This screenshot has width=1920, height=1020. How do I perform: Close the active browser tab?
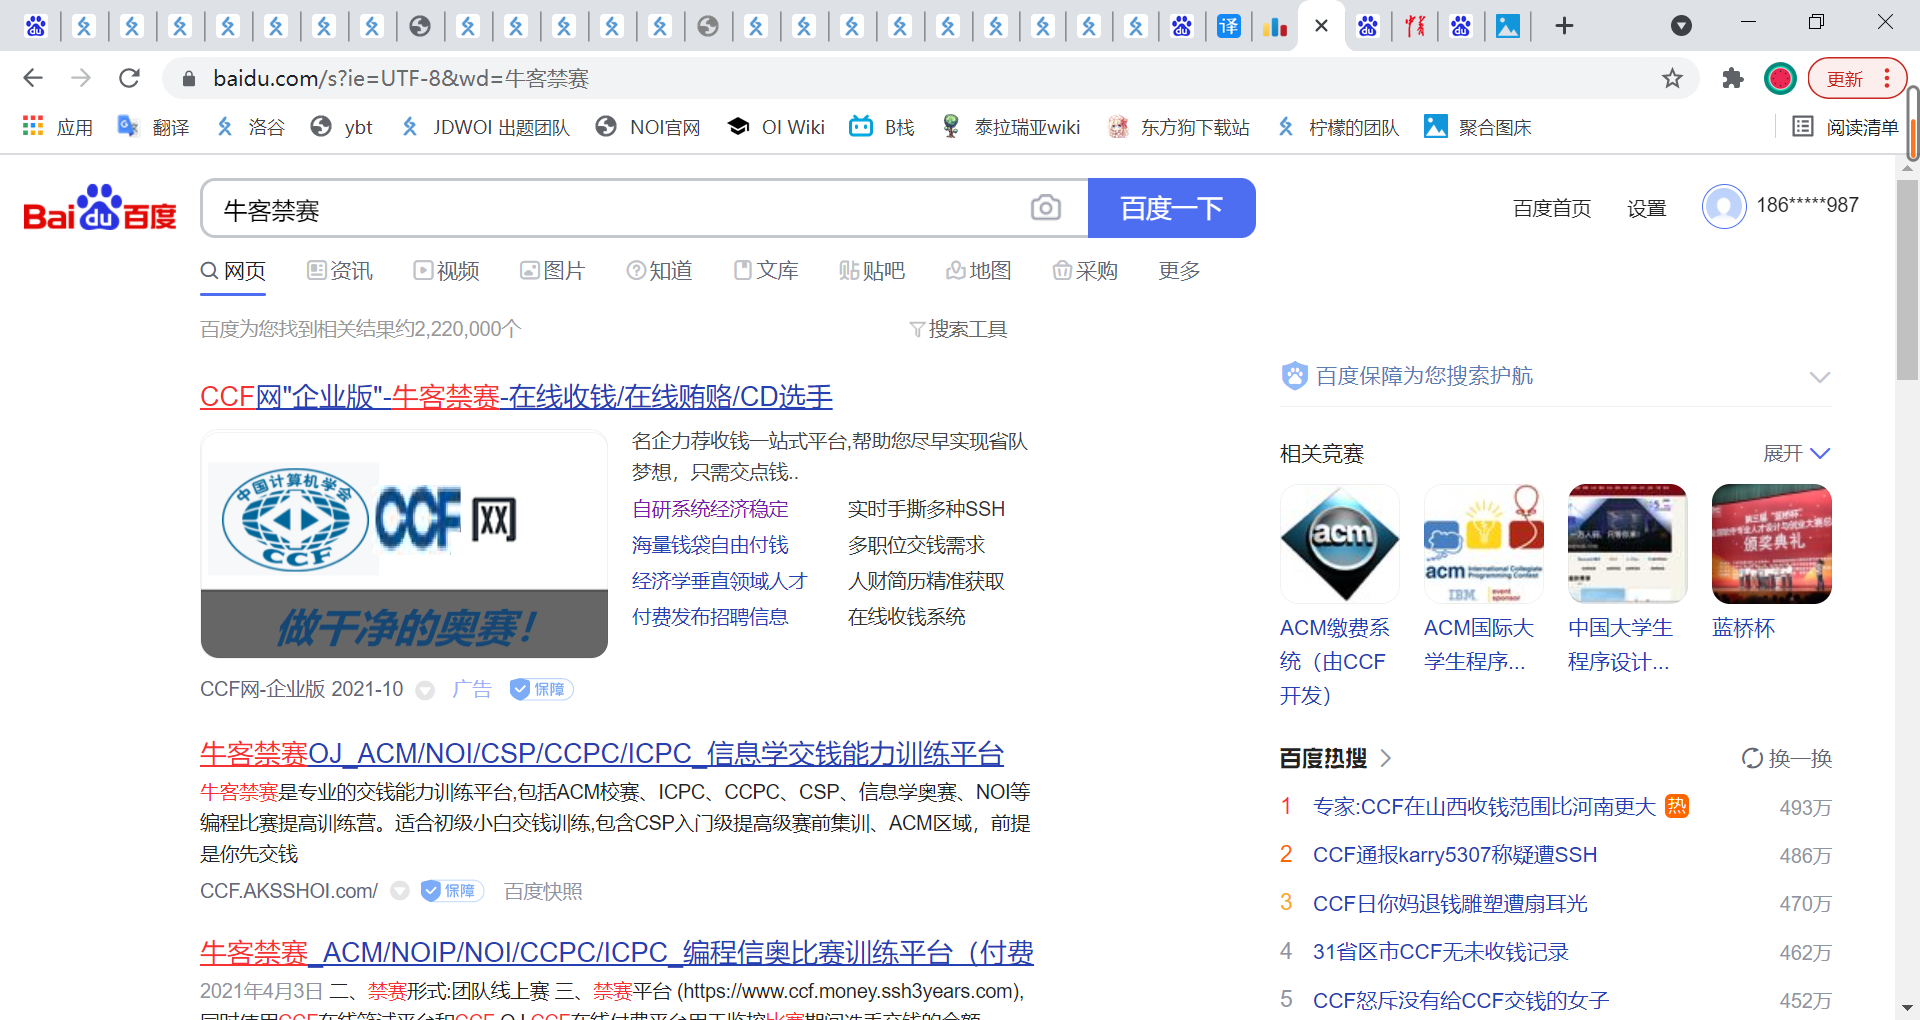click(1321, 26)
